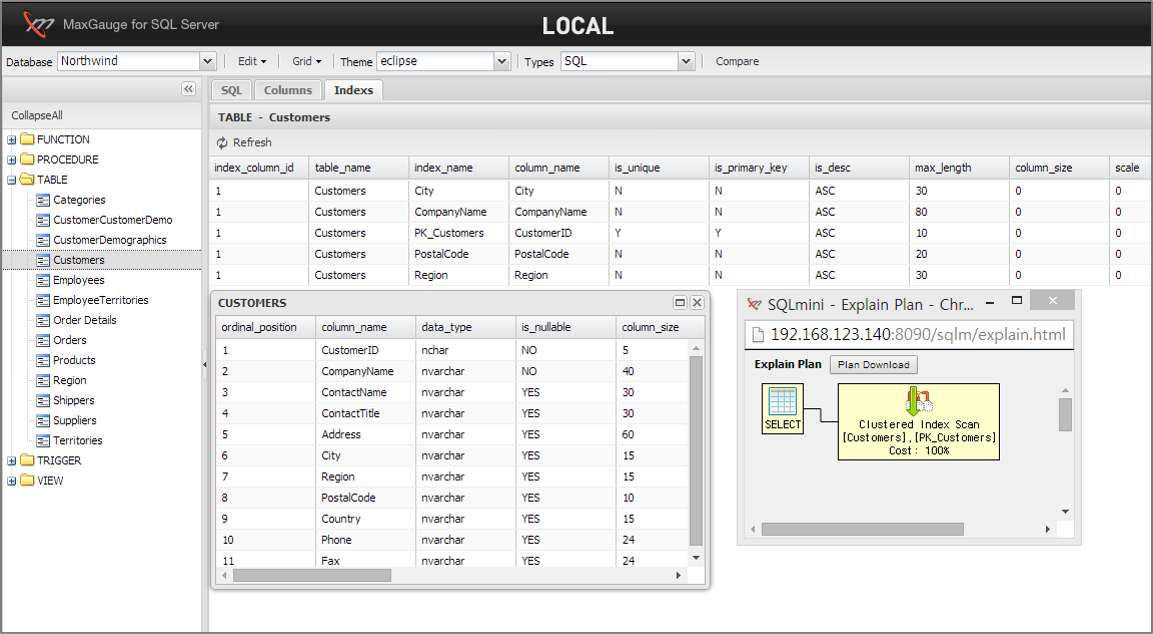Image resolution: width=1153 pixels, height=634 pixels.
Task: Open the Edit dropdown menu
Action: 252,61
